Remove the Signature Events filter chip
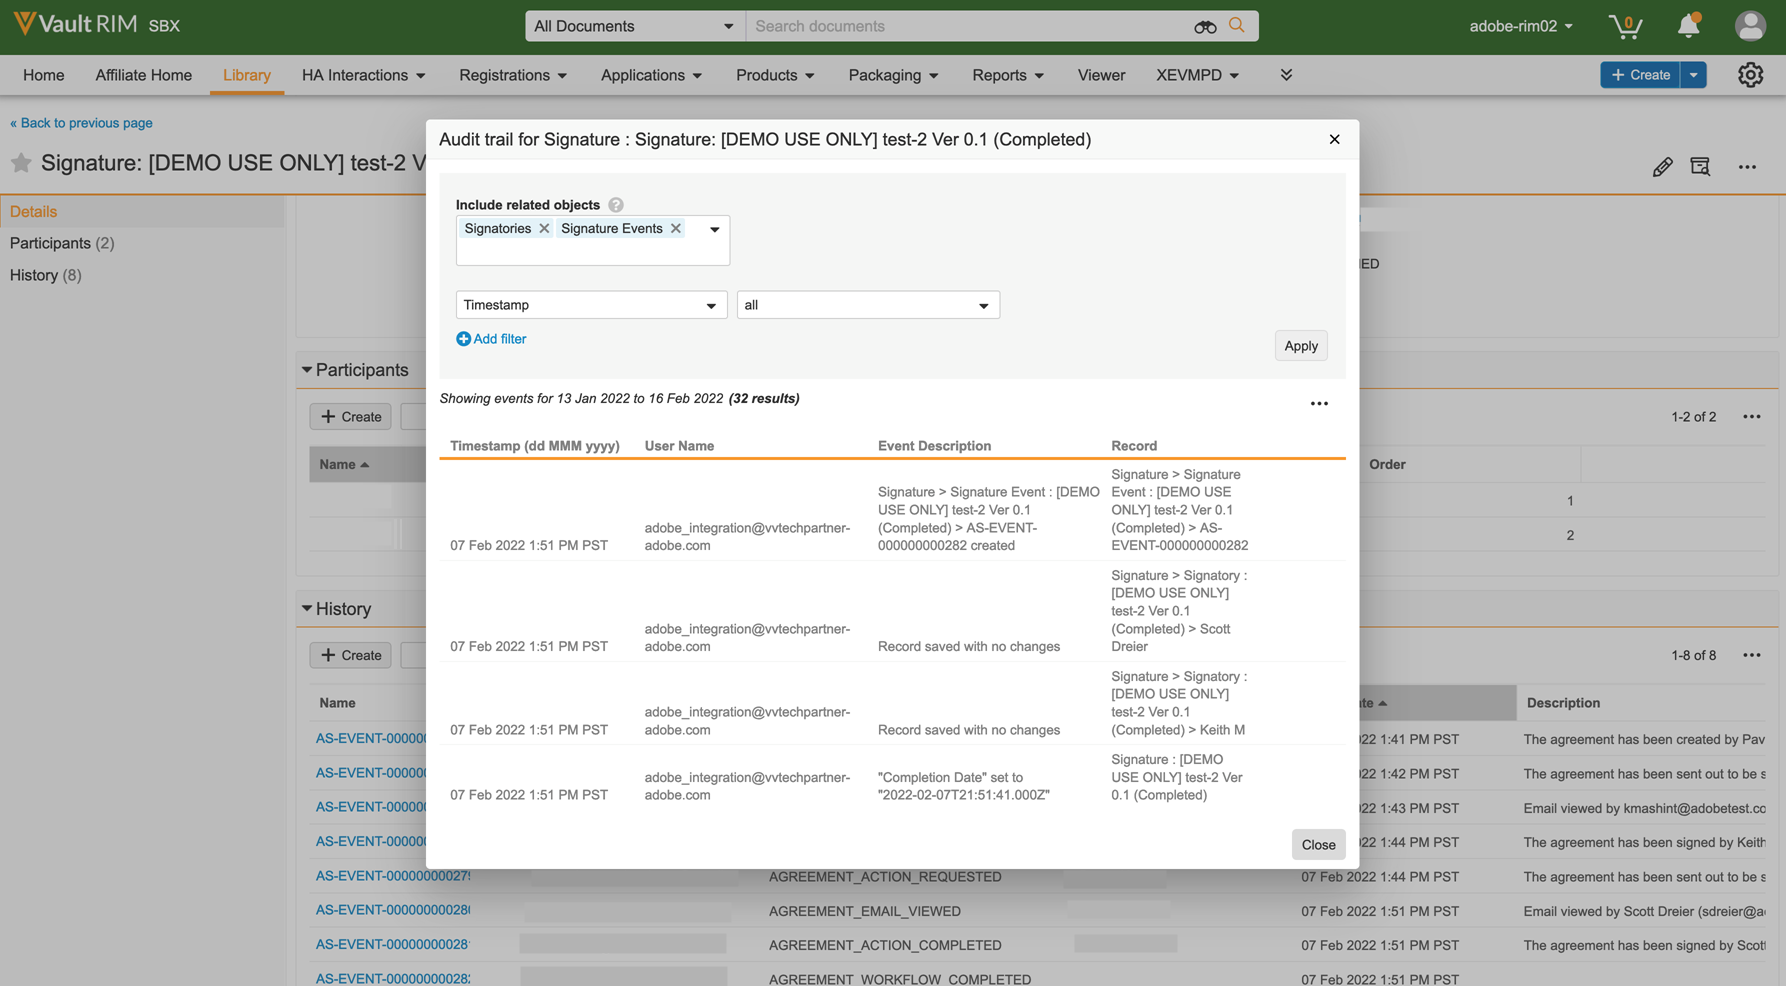Screen dimensions: 1786x986 675,228
